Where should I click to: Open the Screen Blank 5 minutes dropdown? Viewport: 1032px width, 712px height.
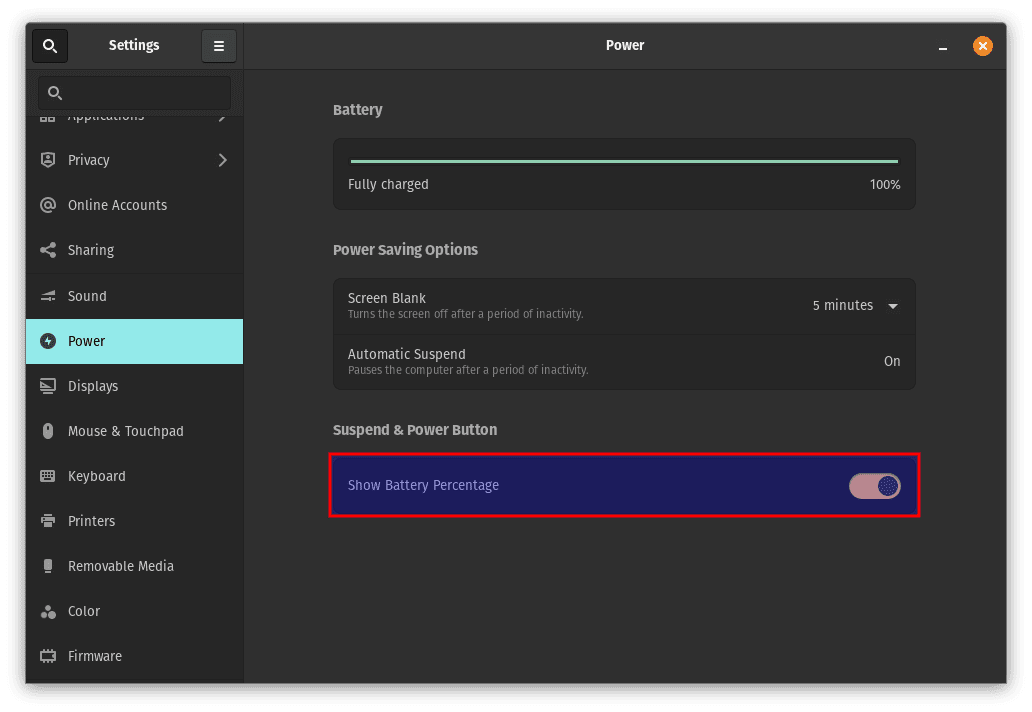(x=855, y=306)
